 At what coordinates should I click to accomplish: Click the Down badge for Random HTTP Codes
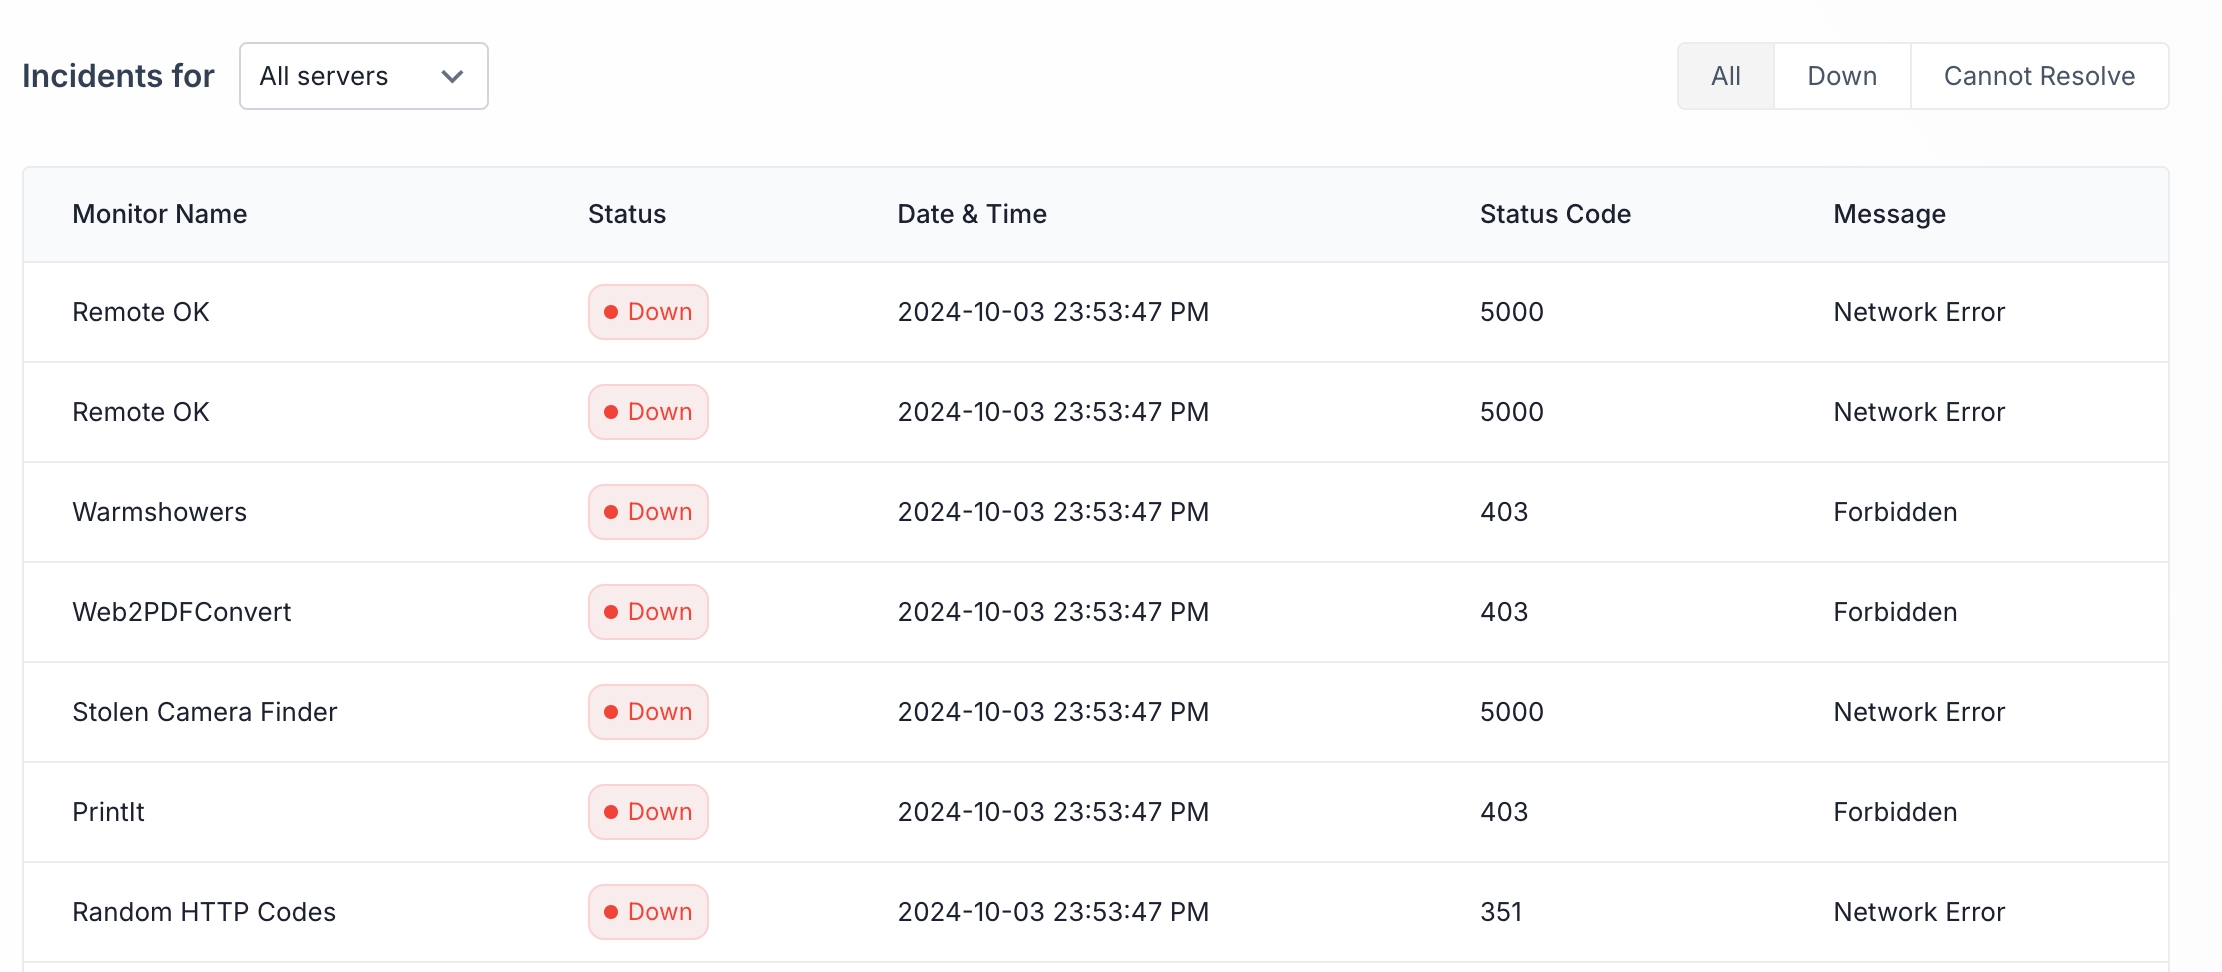point(647,911)
